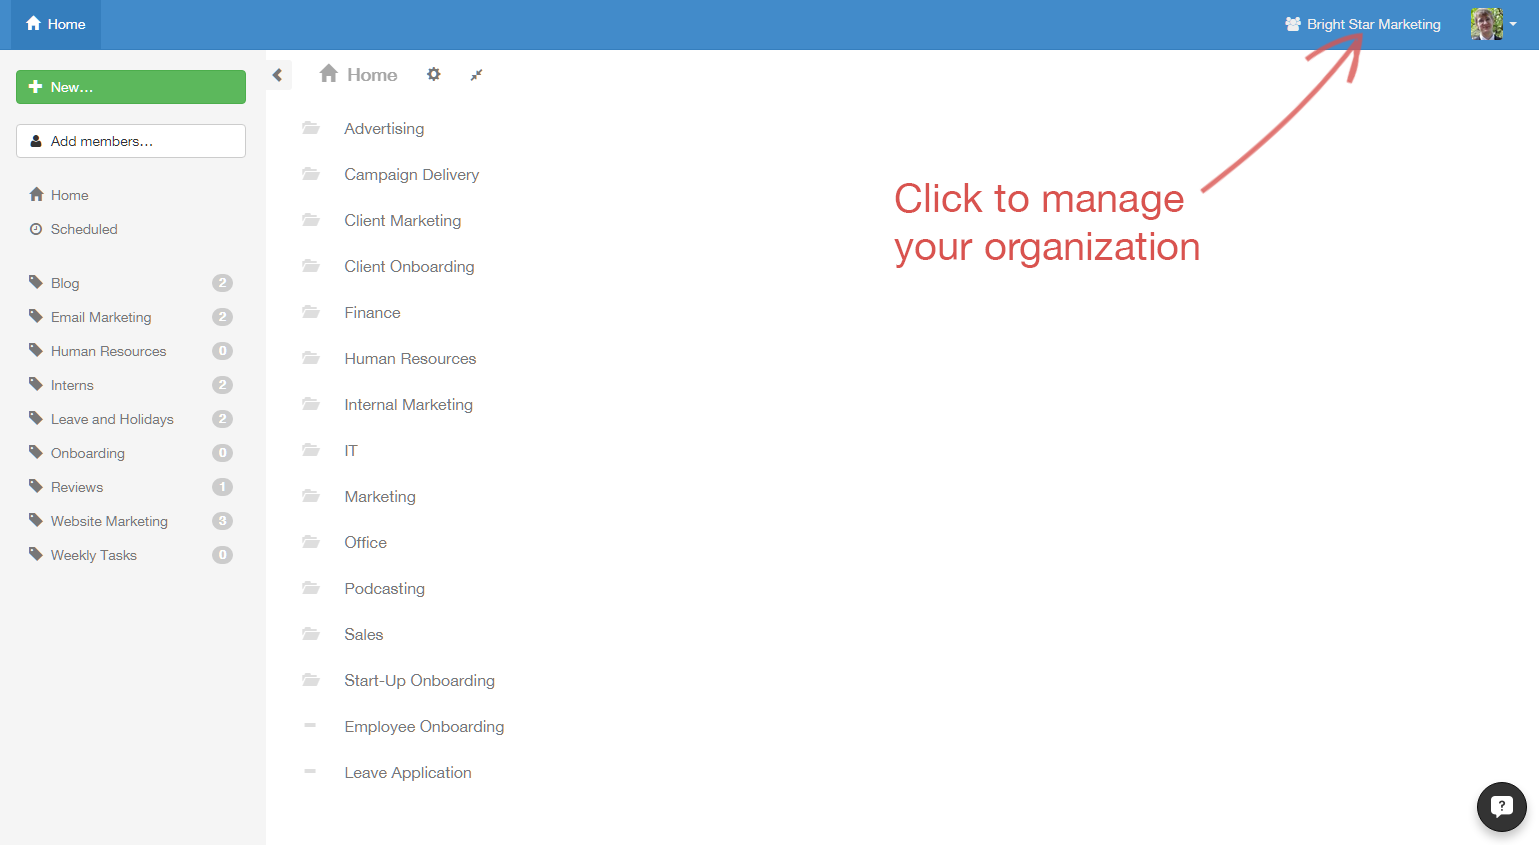1539x845 pixels.
Task: Open the Leave Application item
Action: pos(407,772)
